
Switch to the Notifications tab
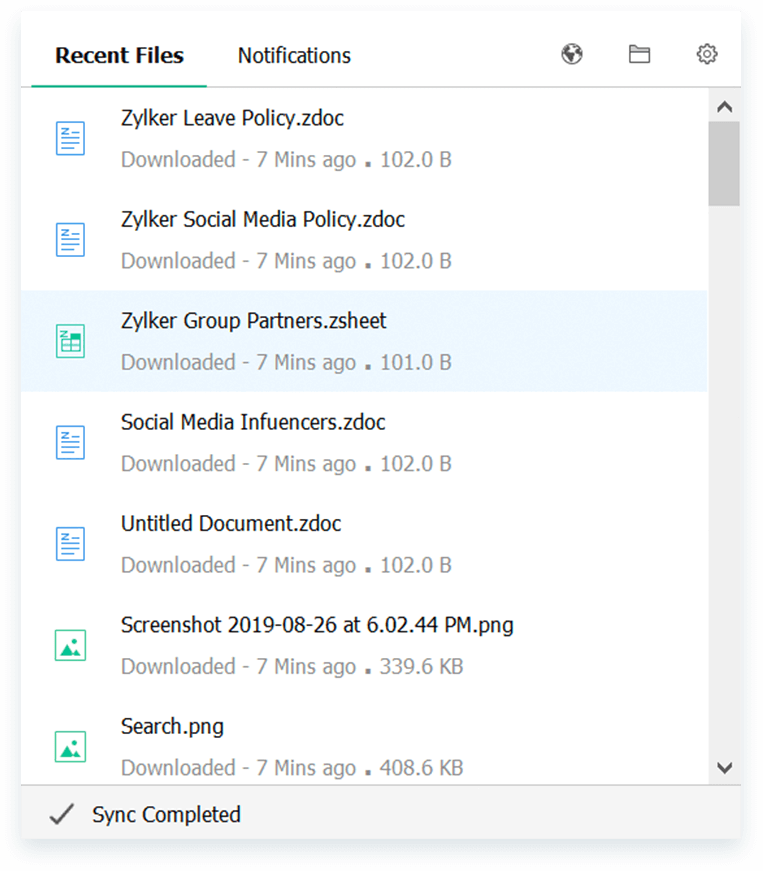click(294, 56)
